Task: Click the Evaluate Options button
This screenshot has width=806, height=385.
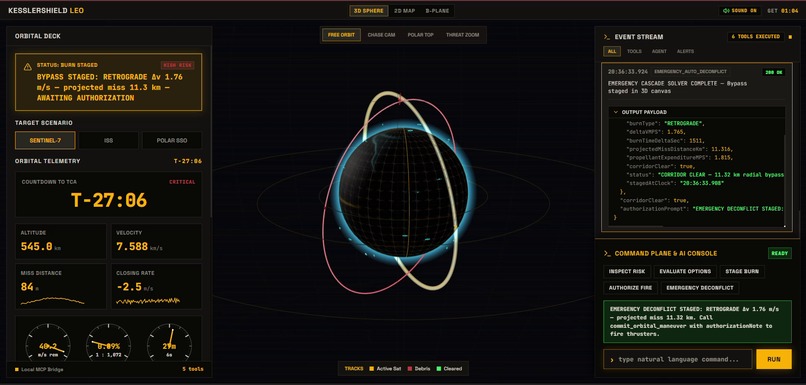Action: (x=685, y=271)
